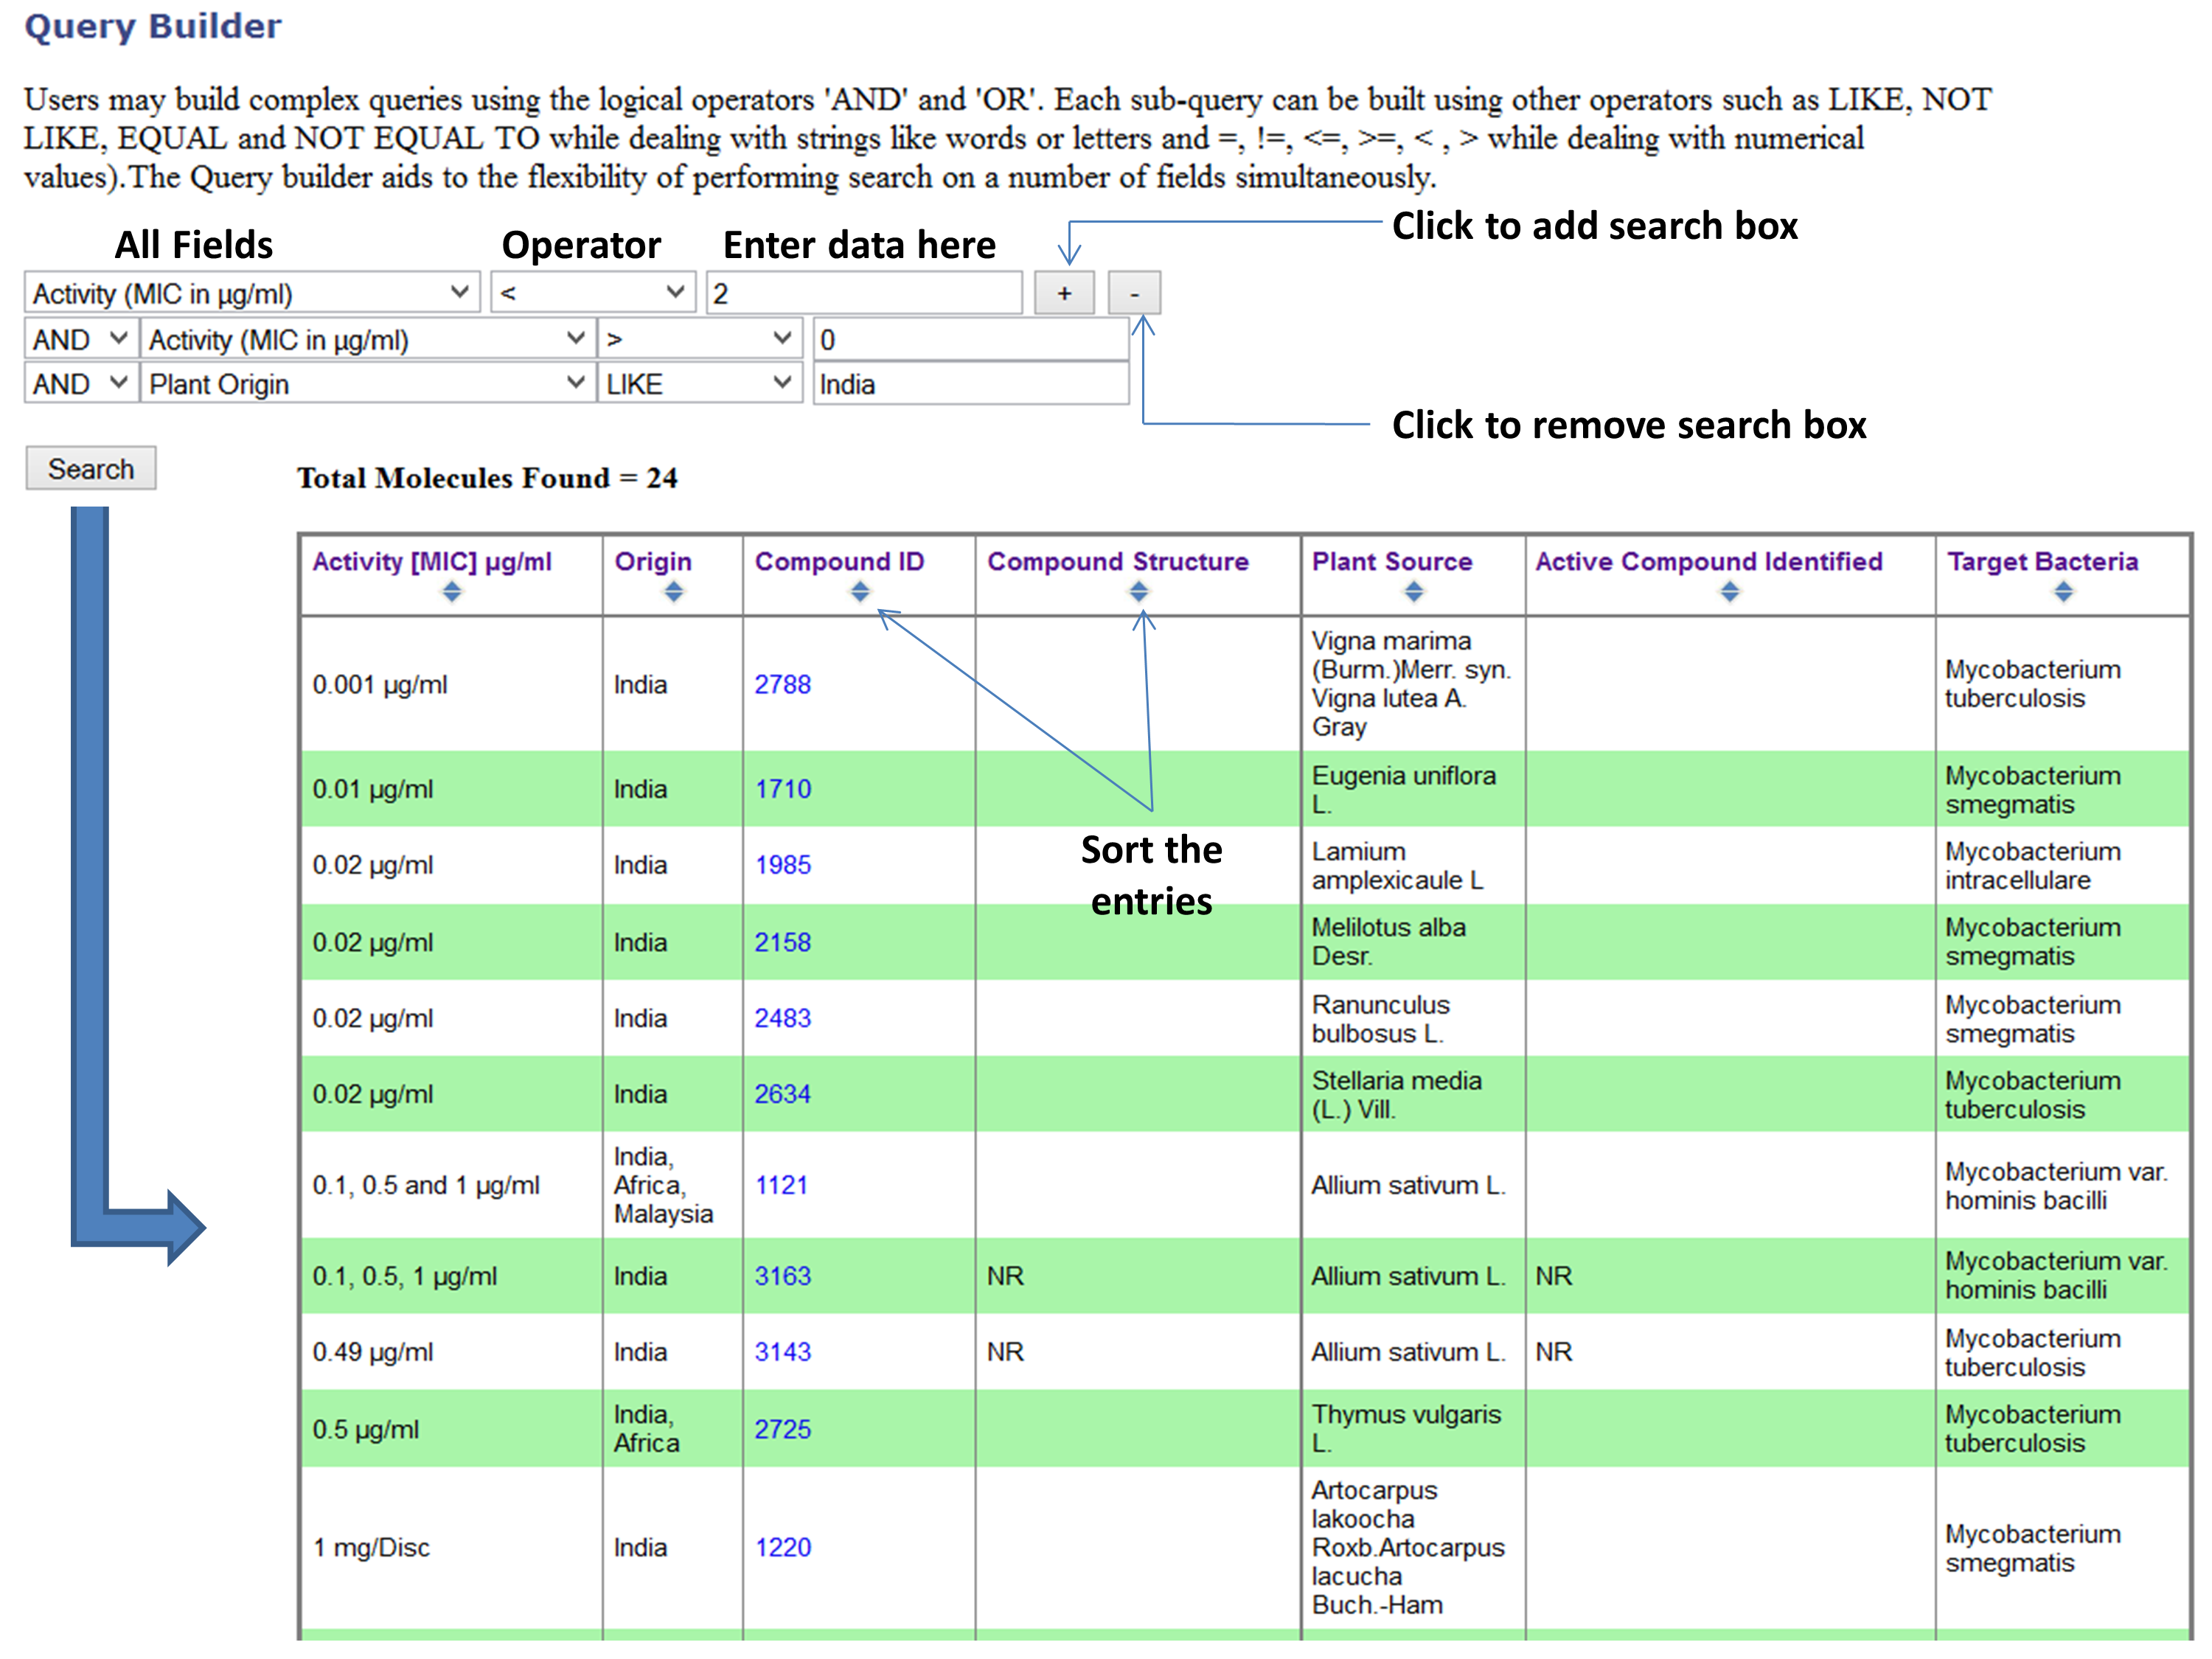Sort by Compound Structure column arrows
The width and height of the screenshot is (2212, 1659).
pos(1138,592)
